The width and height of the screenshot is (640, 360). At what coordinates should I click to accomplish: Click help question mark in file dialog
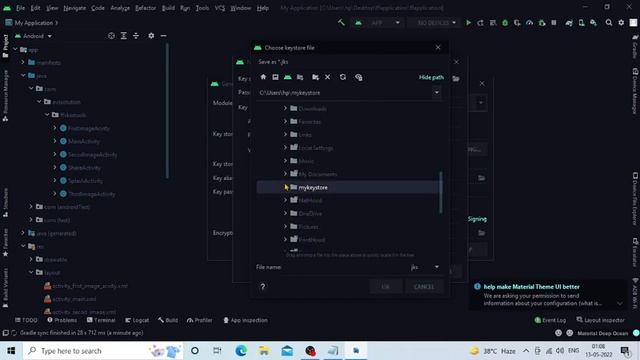263,287
